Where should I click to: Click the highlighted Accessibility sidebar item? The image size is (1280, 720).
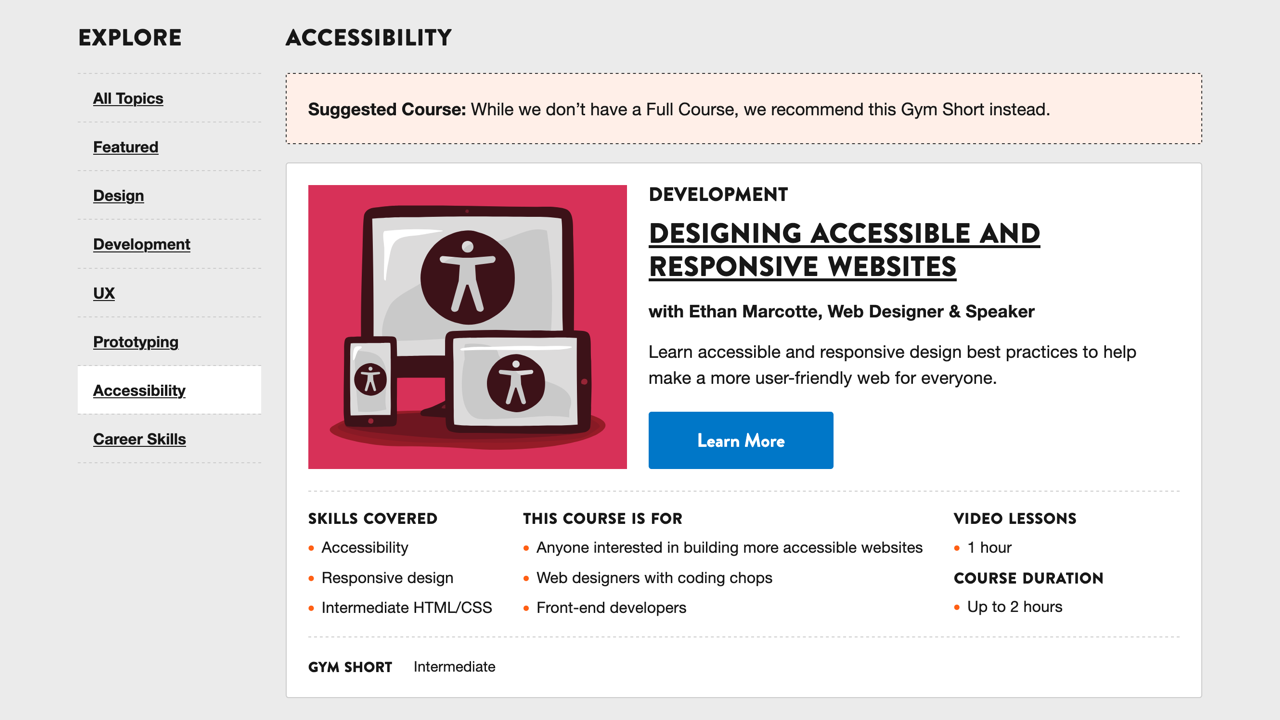pyautogui.click(x=139, y=391)
